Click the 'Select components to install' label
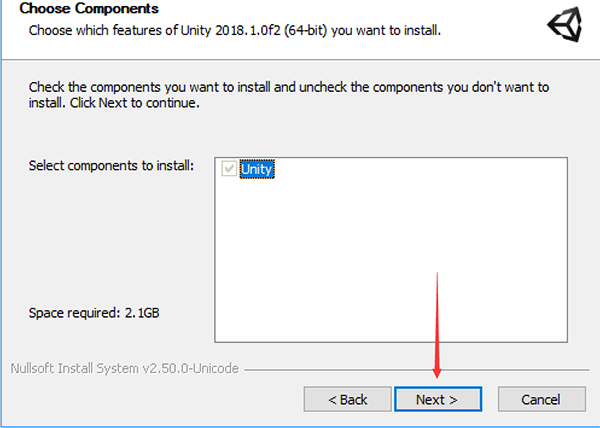Screen dimensions: 600x428 (112, 164)
